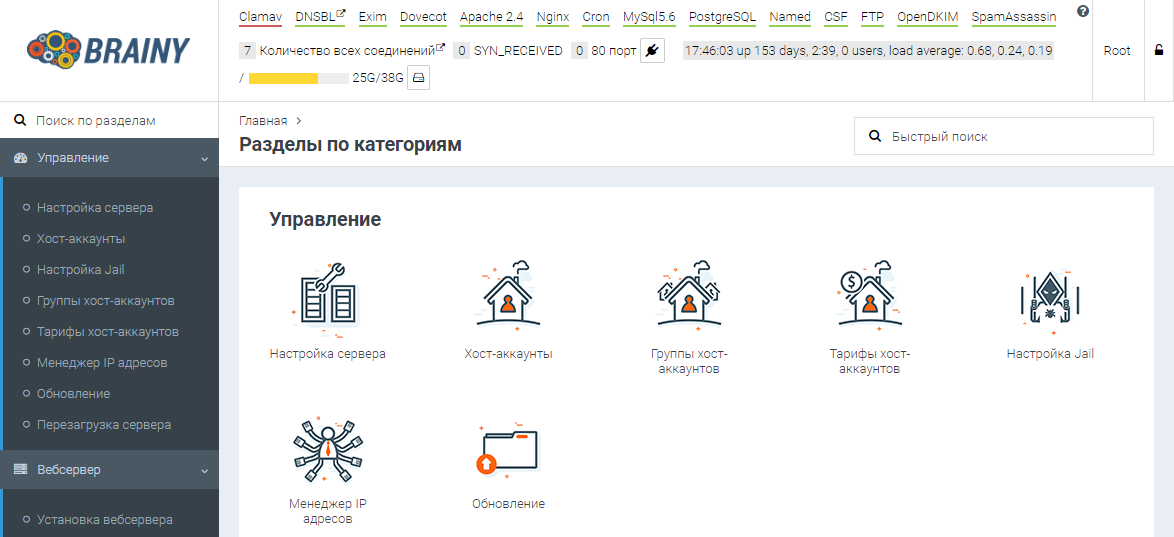This screenshot has height=537, width=1174.
Task: Open the Обновление folder icon
Action: [x=508, y=449]
